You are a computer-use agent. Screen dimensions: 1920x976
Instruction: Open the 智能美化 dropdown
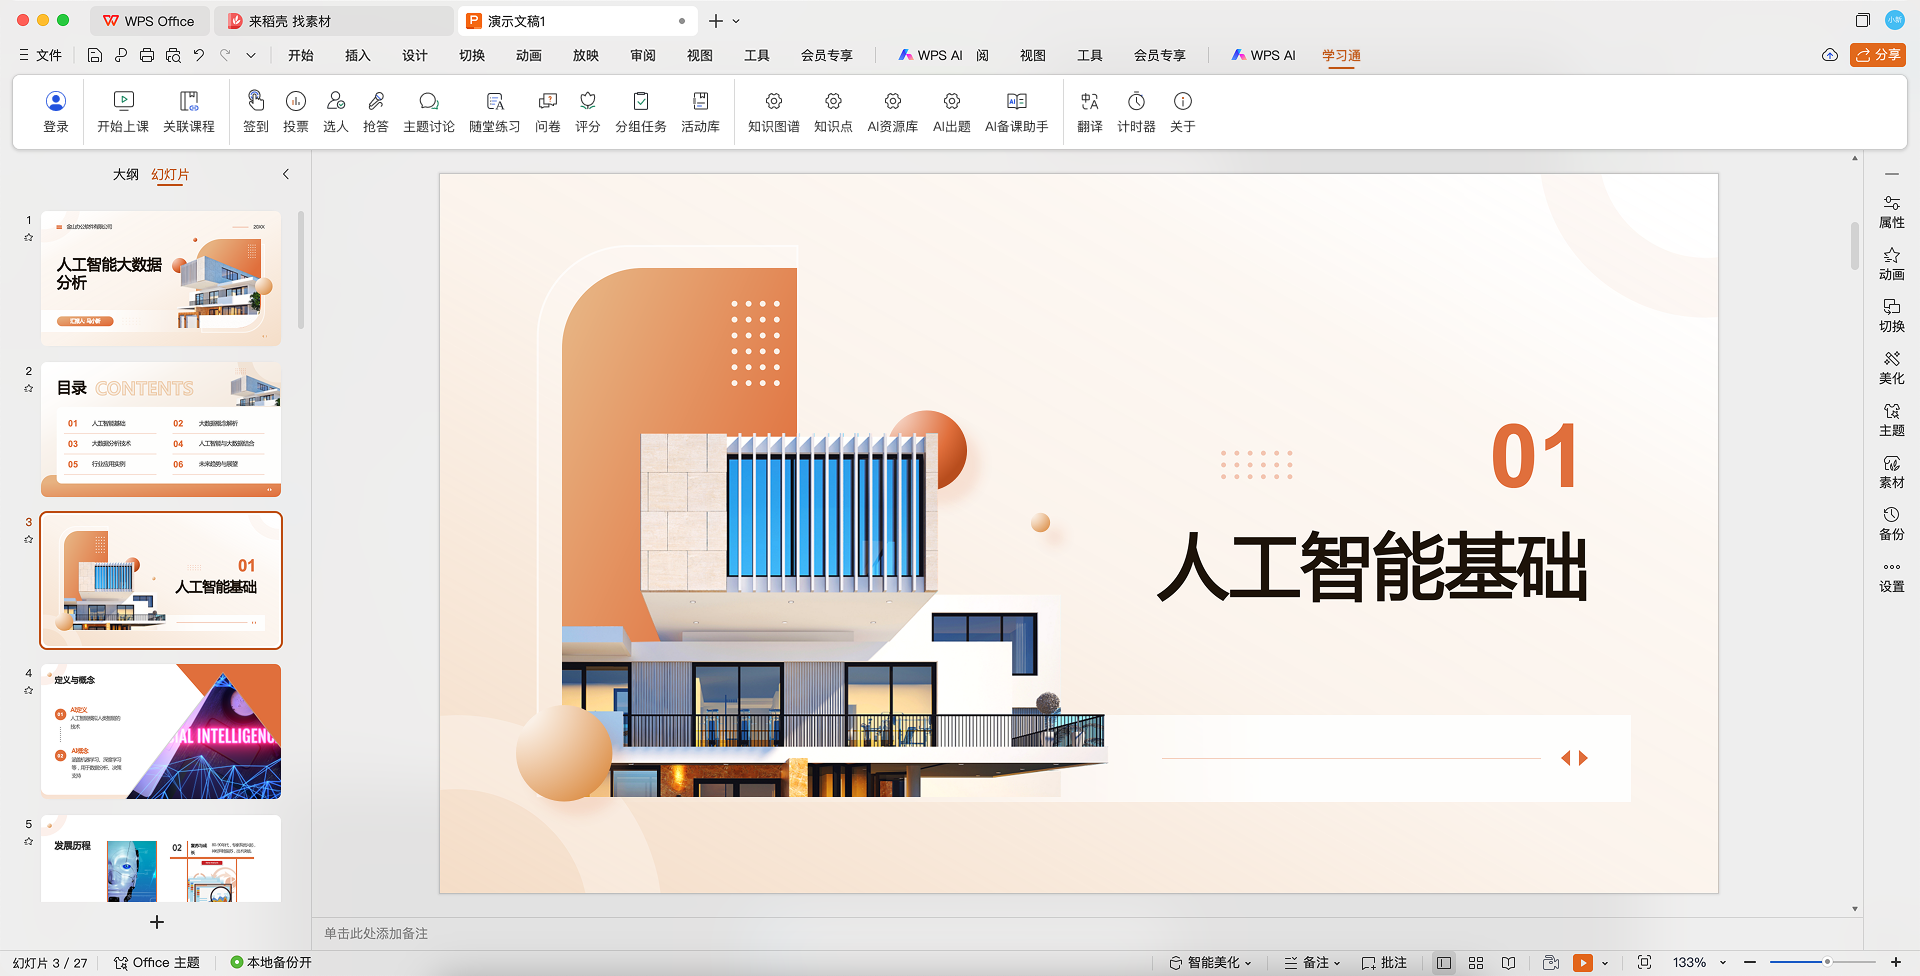pos(1210,962)
